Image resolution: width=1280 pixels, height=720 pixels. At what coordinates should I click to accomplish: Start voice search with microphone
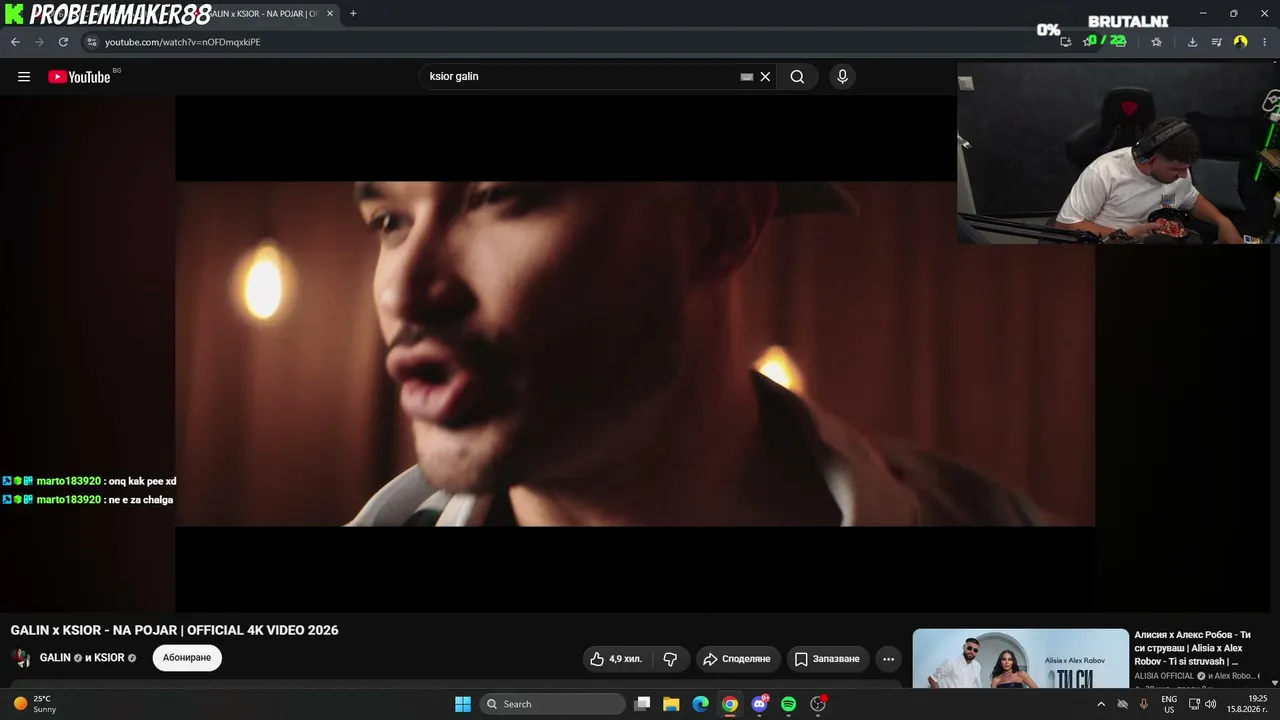(x=842, y=77)
